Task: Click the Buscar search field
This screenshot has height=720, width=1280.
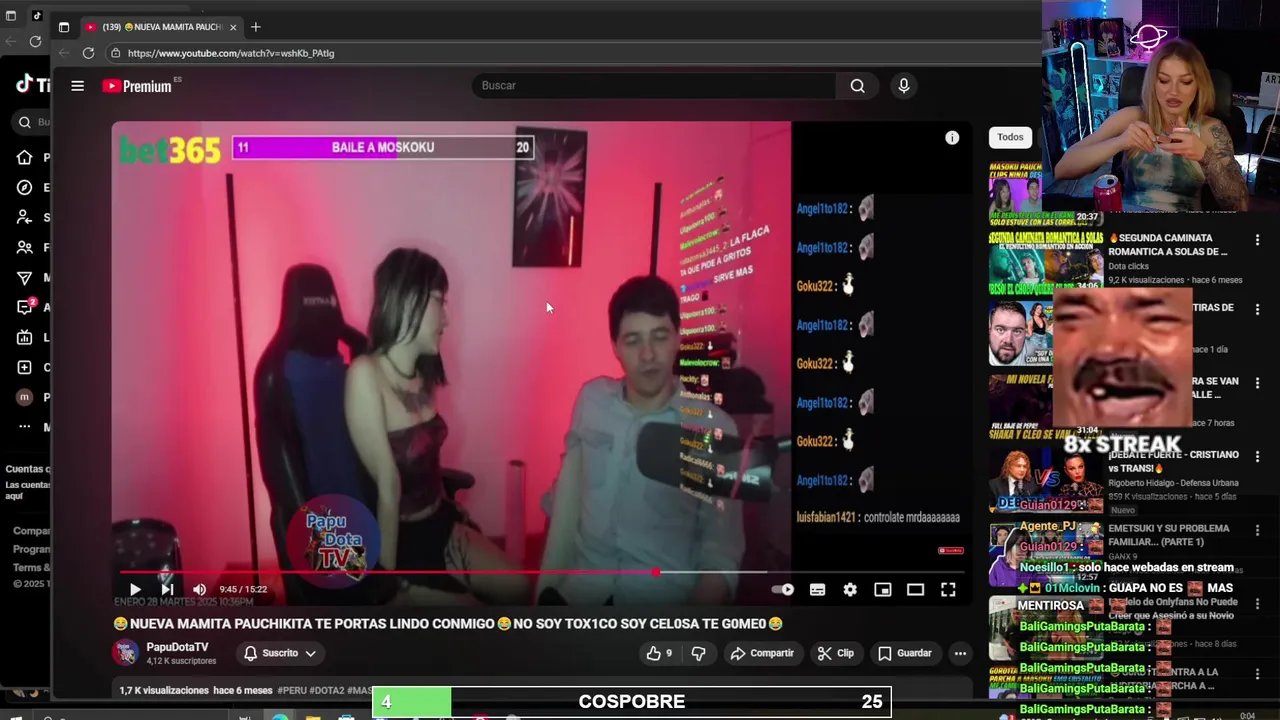Action: click(655, 85)
